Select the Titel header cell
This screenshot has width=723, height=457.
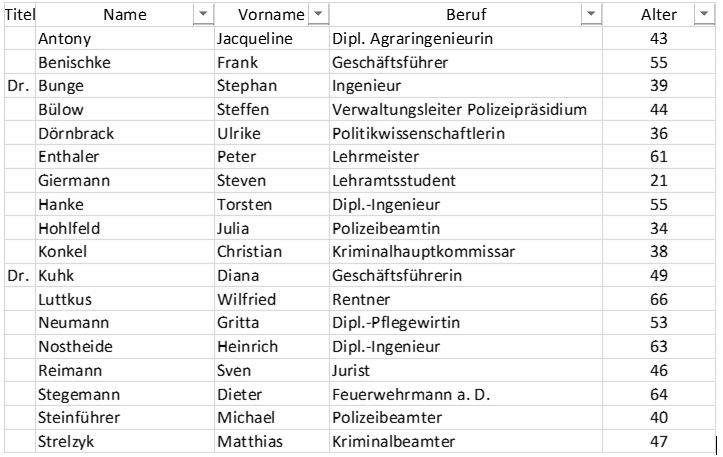[x=20, y=15]
